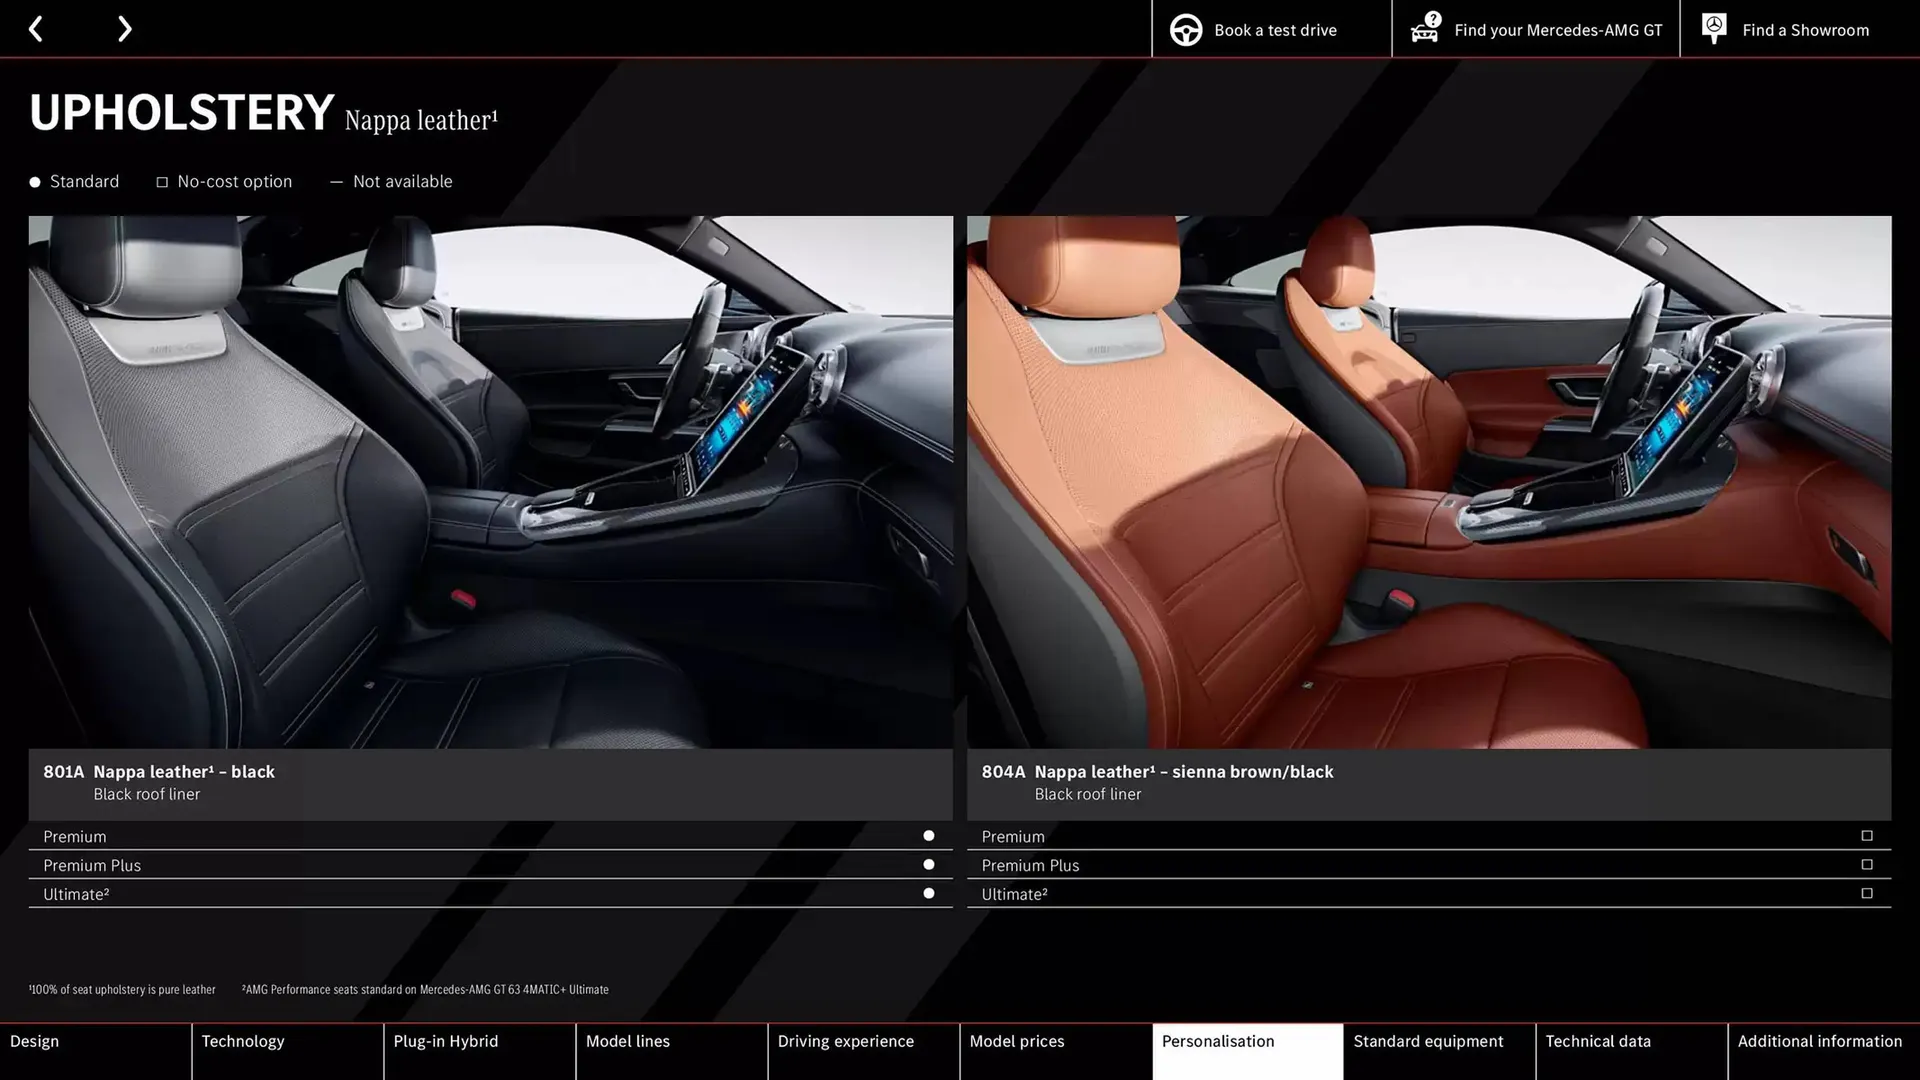
Task: Open the Additional information tab
Action: (1824, 1051)
